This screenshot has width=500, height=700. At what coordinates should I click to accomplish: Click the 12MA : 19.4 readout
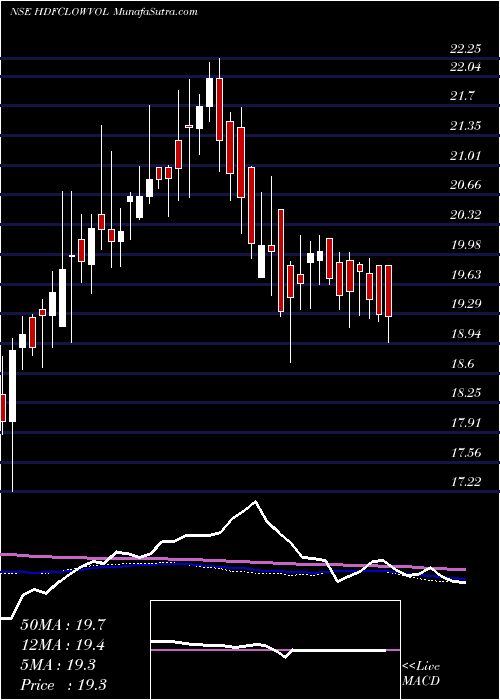pyautogui.click(x=63, y=645)
